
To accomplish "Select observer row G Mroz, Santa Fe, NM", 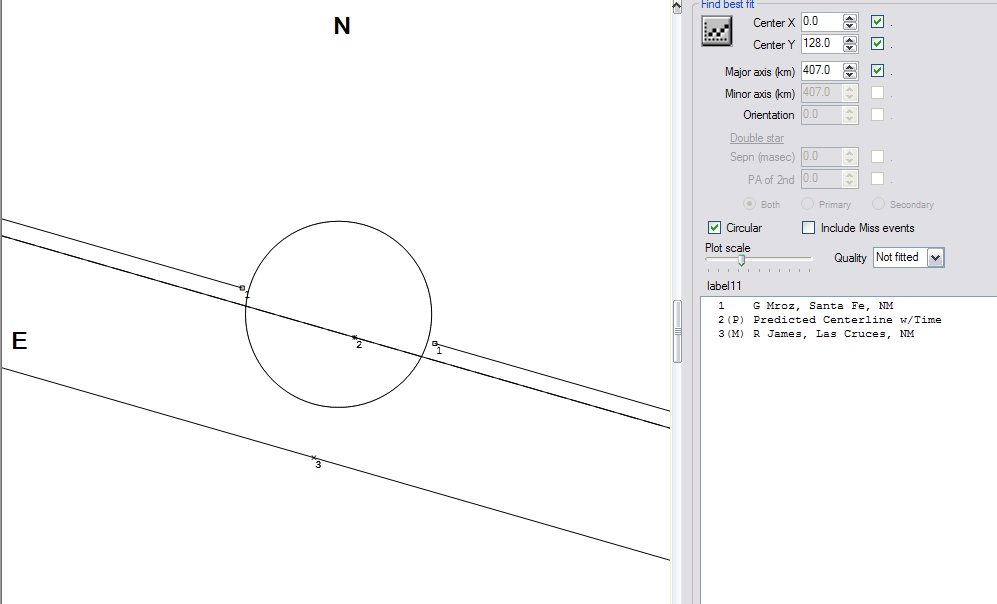I will 806,306.
